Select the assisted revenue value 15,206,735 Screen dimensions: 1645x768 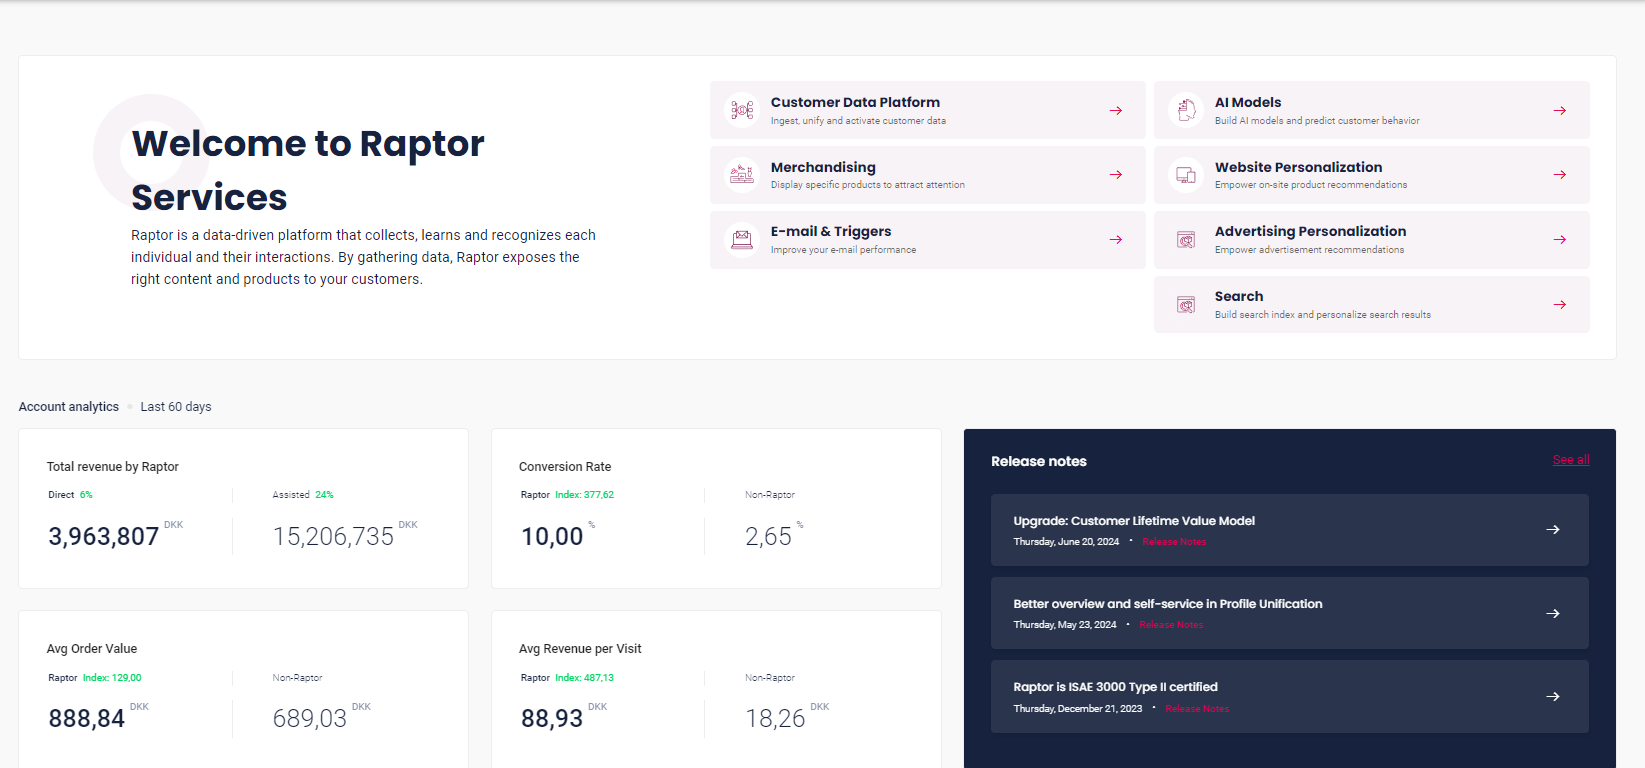(333, 537)
